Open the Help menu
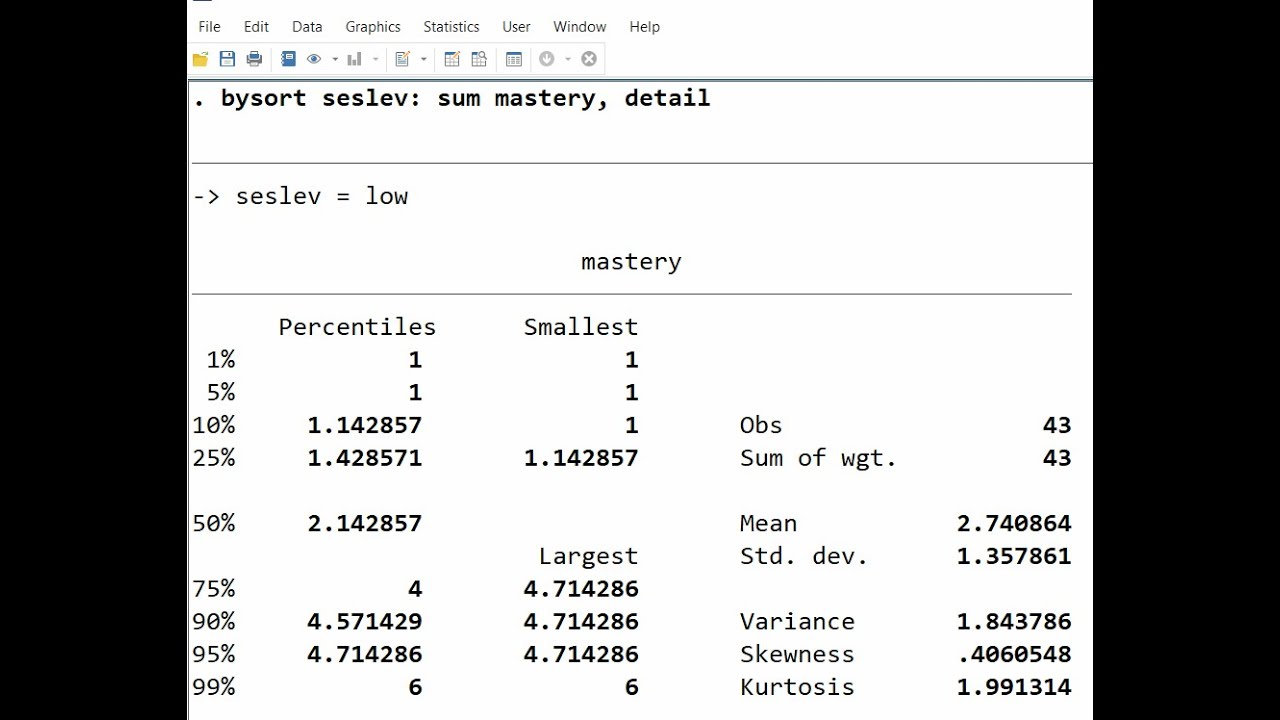Image resolution: width=1280 pixels, height=720 pixels. 644,27
